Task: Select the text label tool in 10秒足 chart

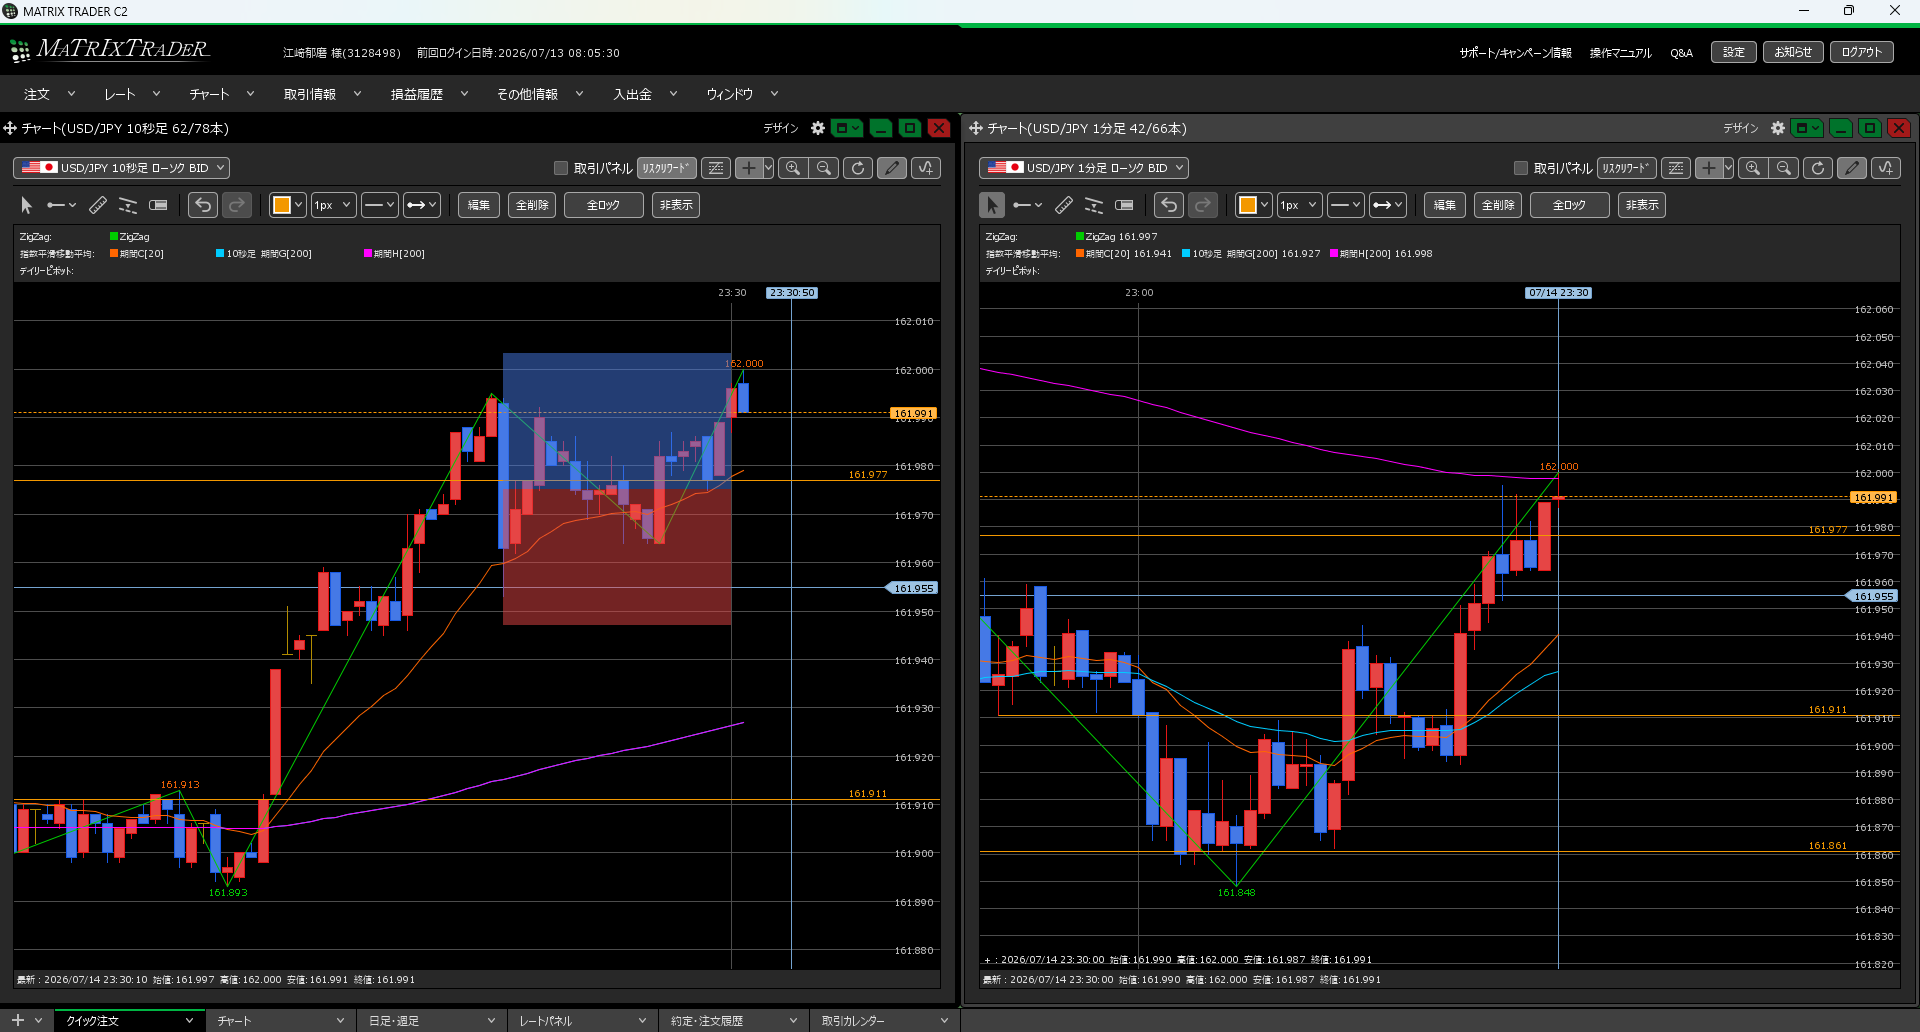Action: [x=158, y=205]
